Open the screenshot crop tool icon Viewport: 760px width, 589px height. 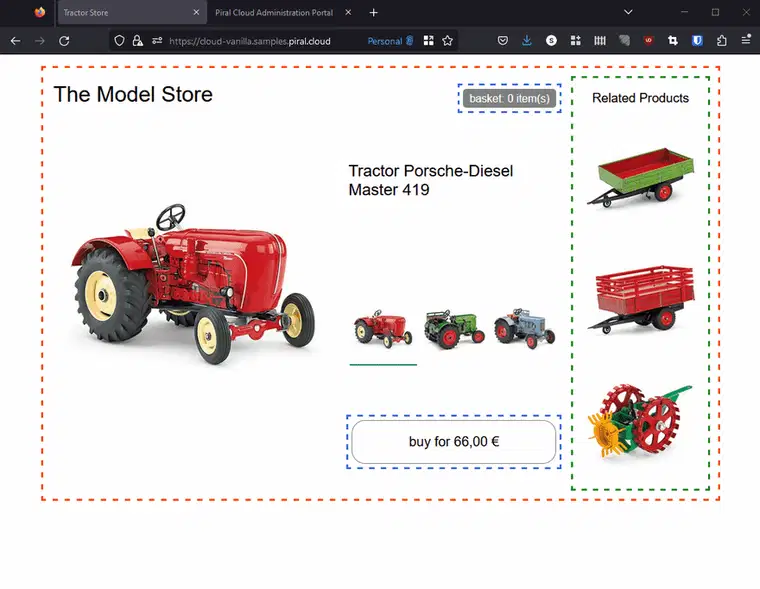click(x=673, y=41)
